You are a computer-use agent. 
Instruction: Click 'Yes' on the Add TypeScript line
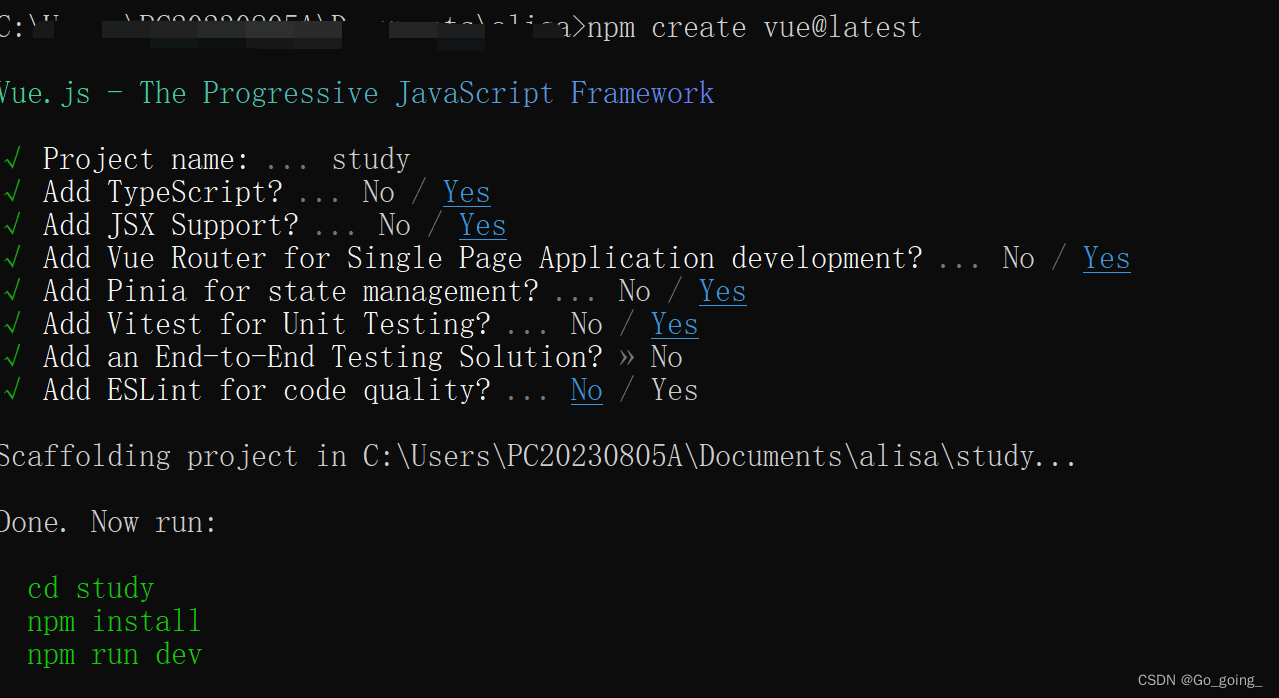click(x=467, y=192)
